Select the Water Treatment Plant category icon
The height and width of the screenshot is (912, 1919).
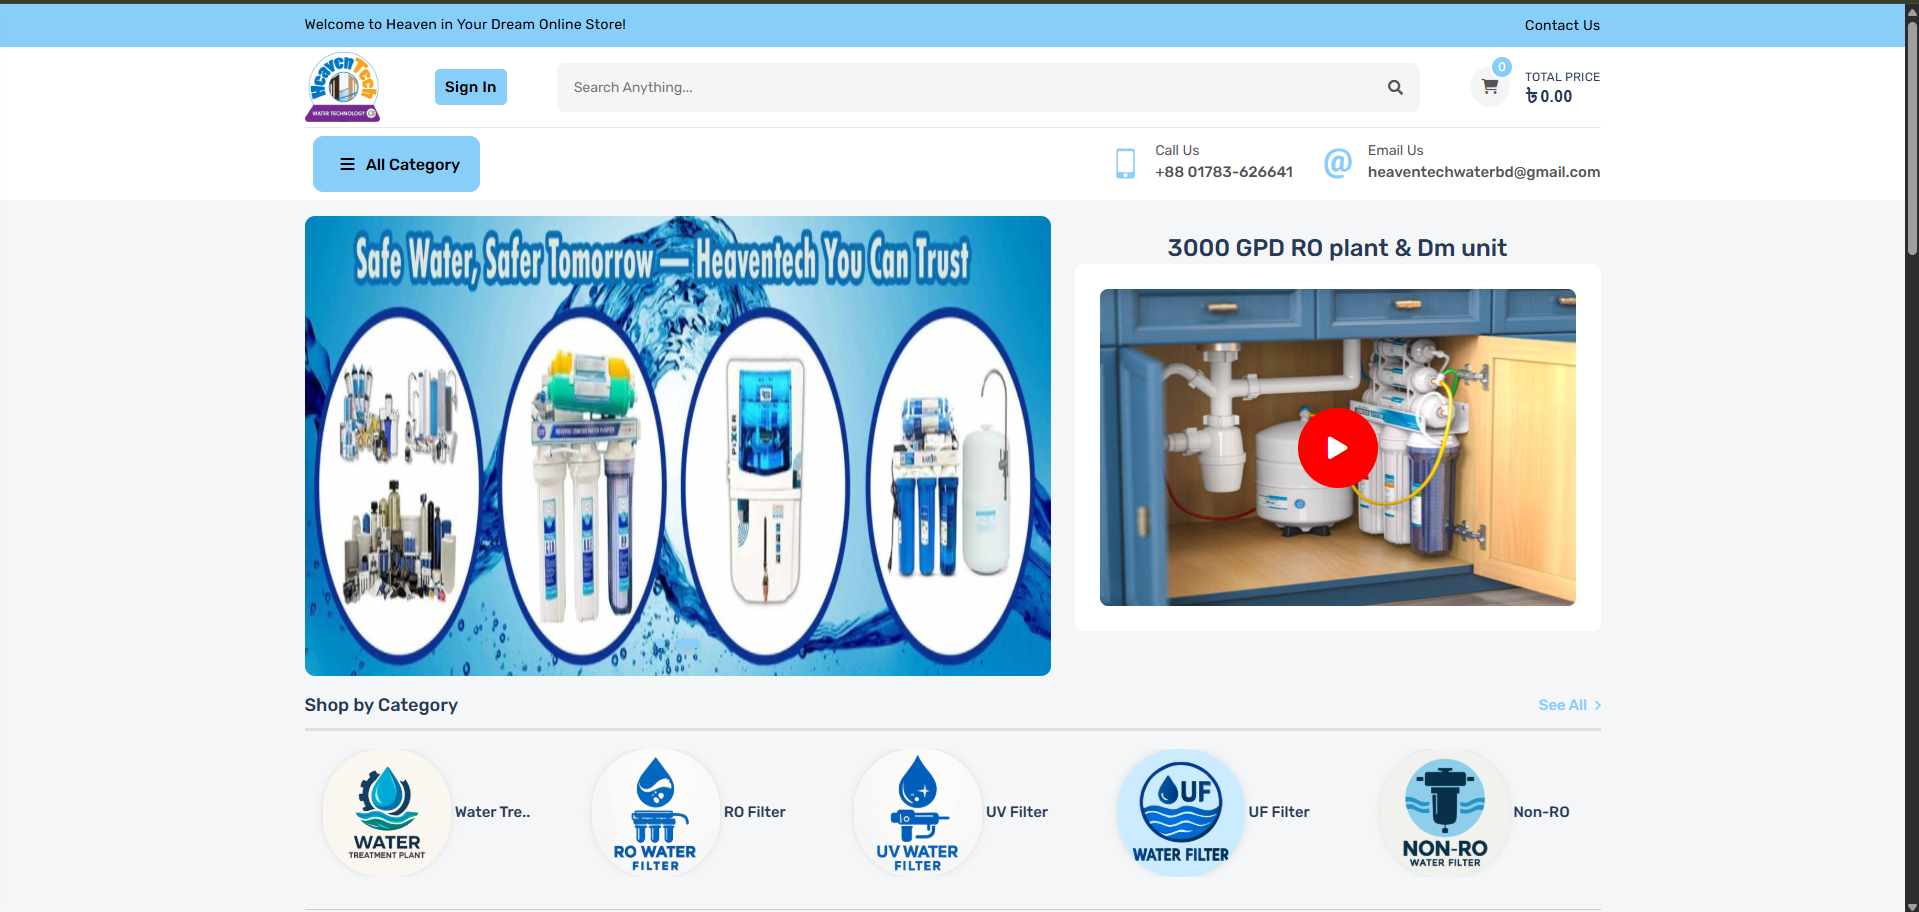387,812
